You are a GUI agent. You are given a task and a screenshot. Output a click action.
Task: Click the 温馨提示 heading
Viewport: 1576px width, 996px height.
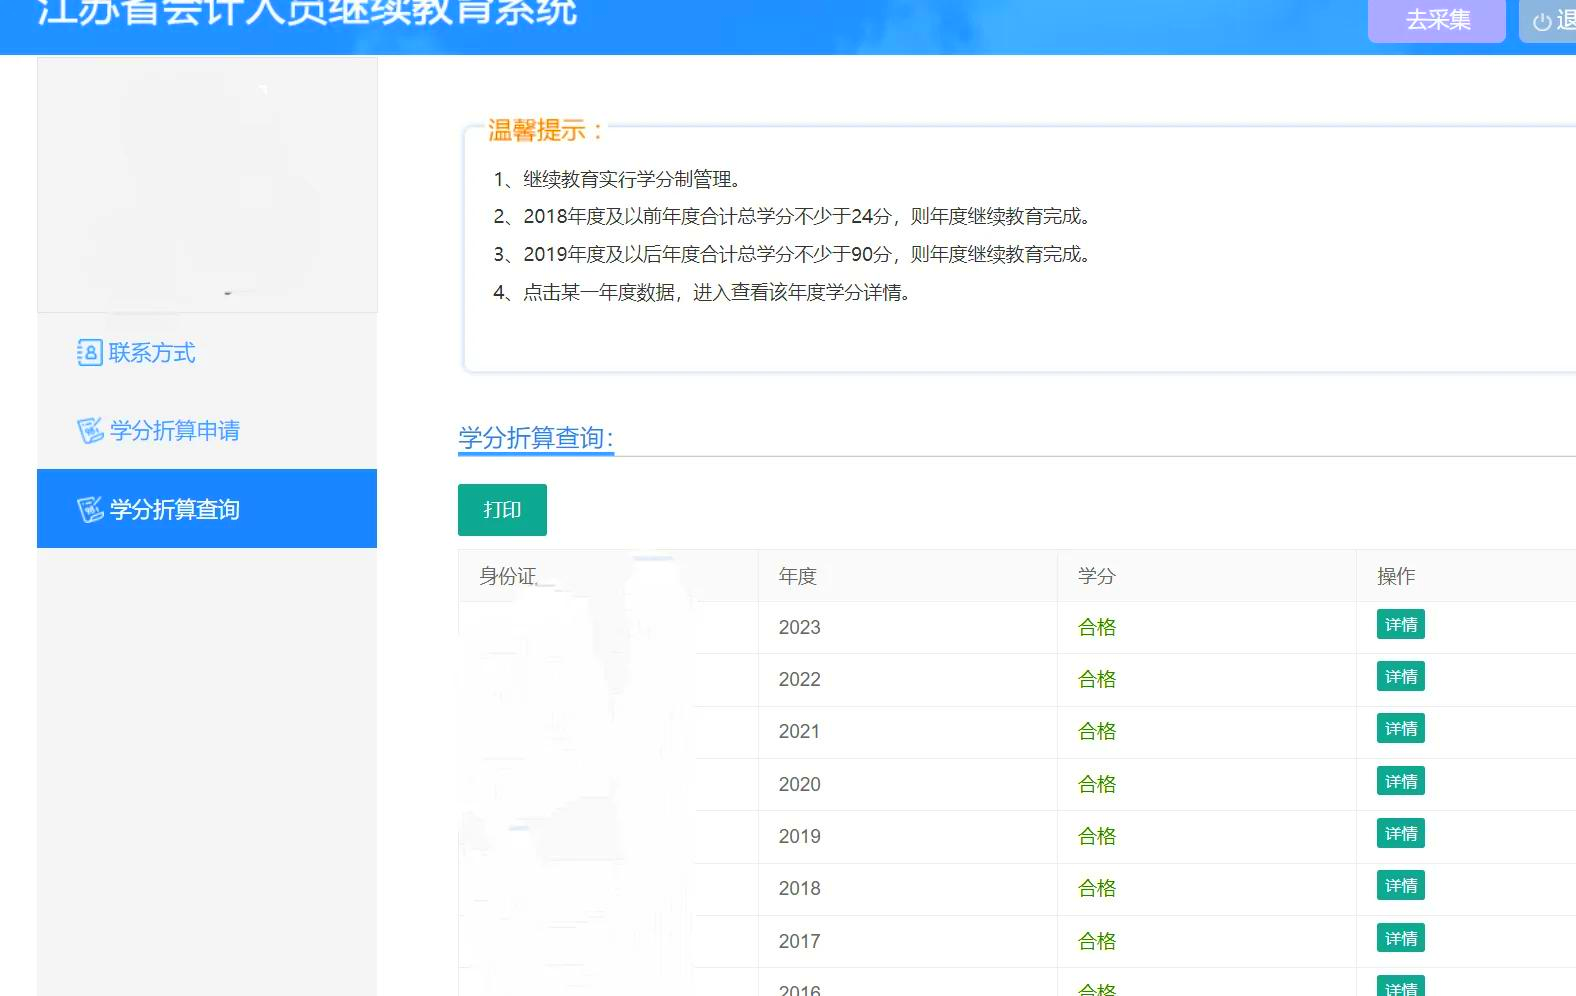[x=545, y=131]
